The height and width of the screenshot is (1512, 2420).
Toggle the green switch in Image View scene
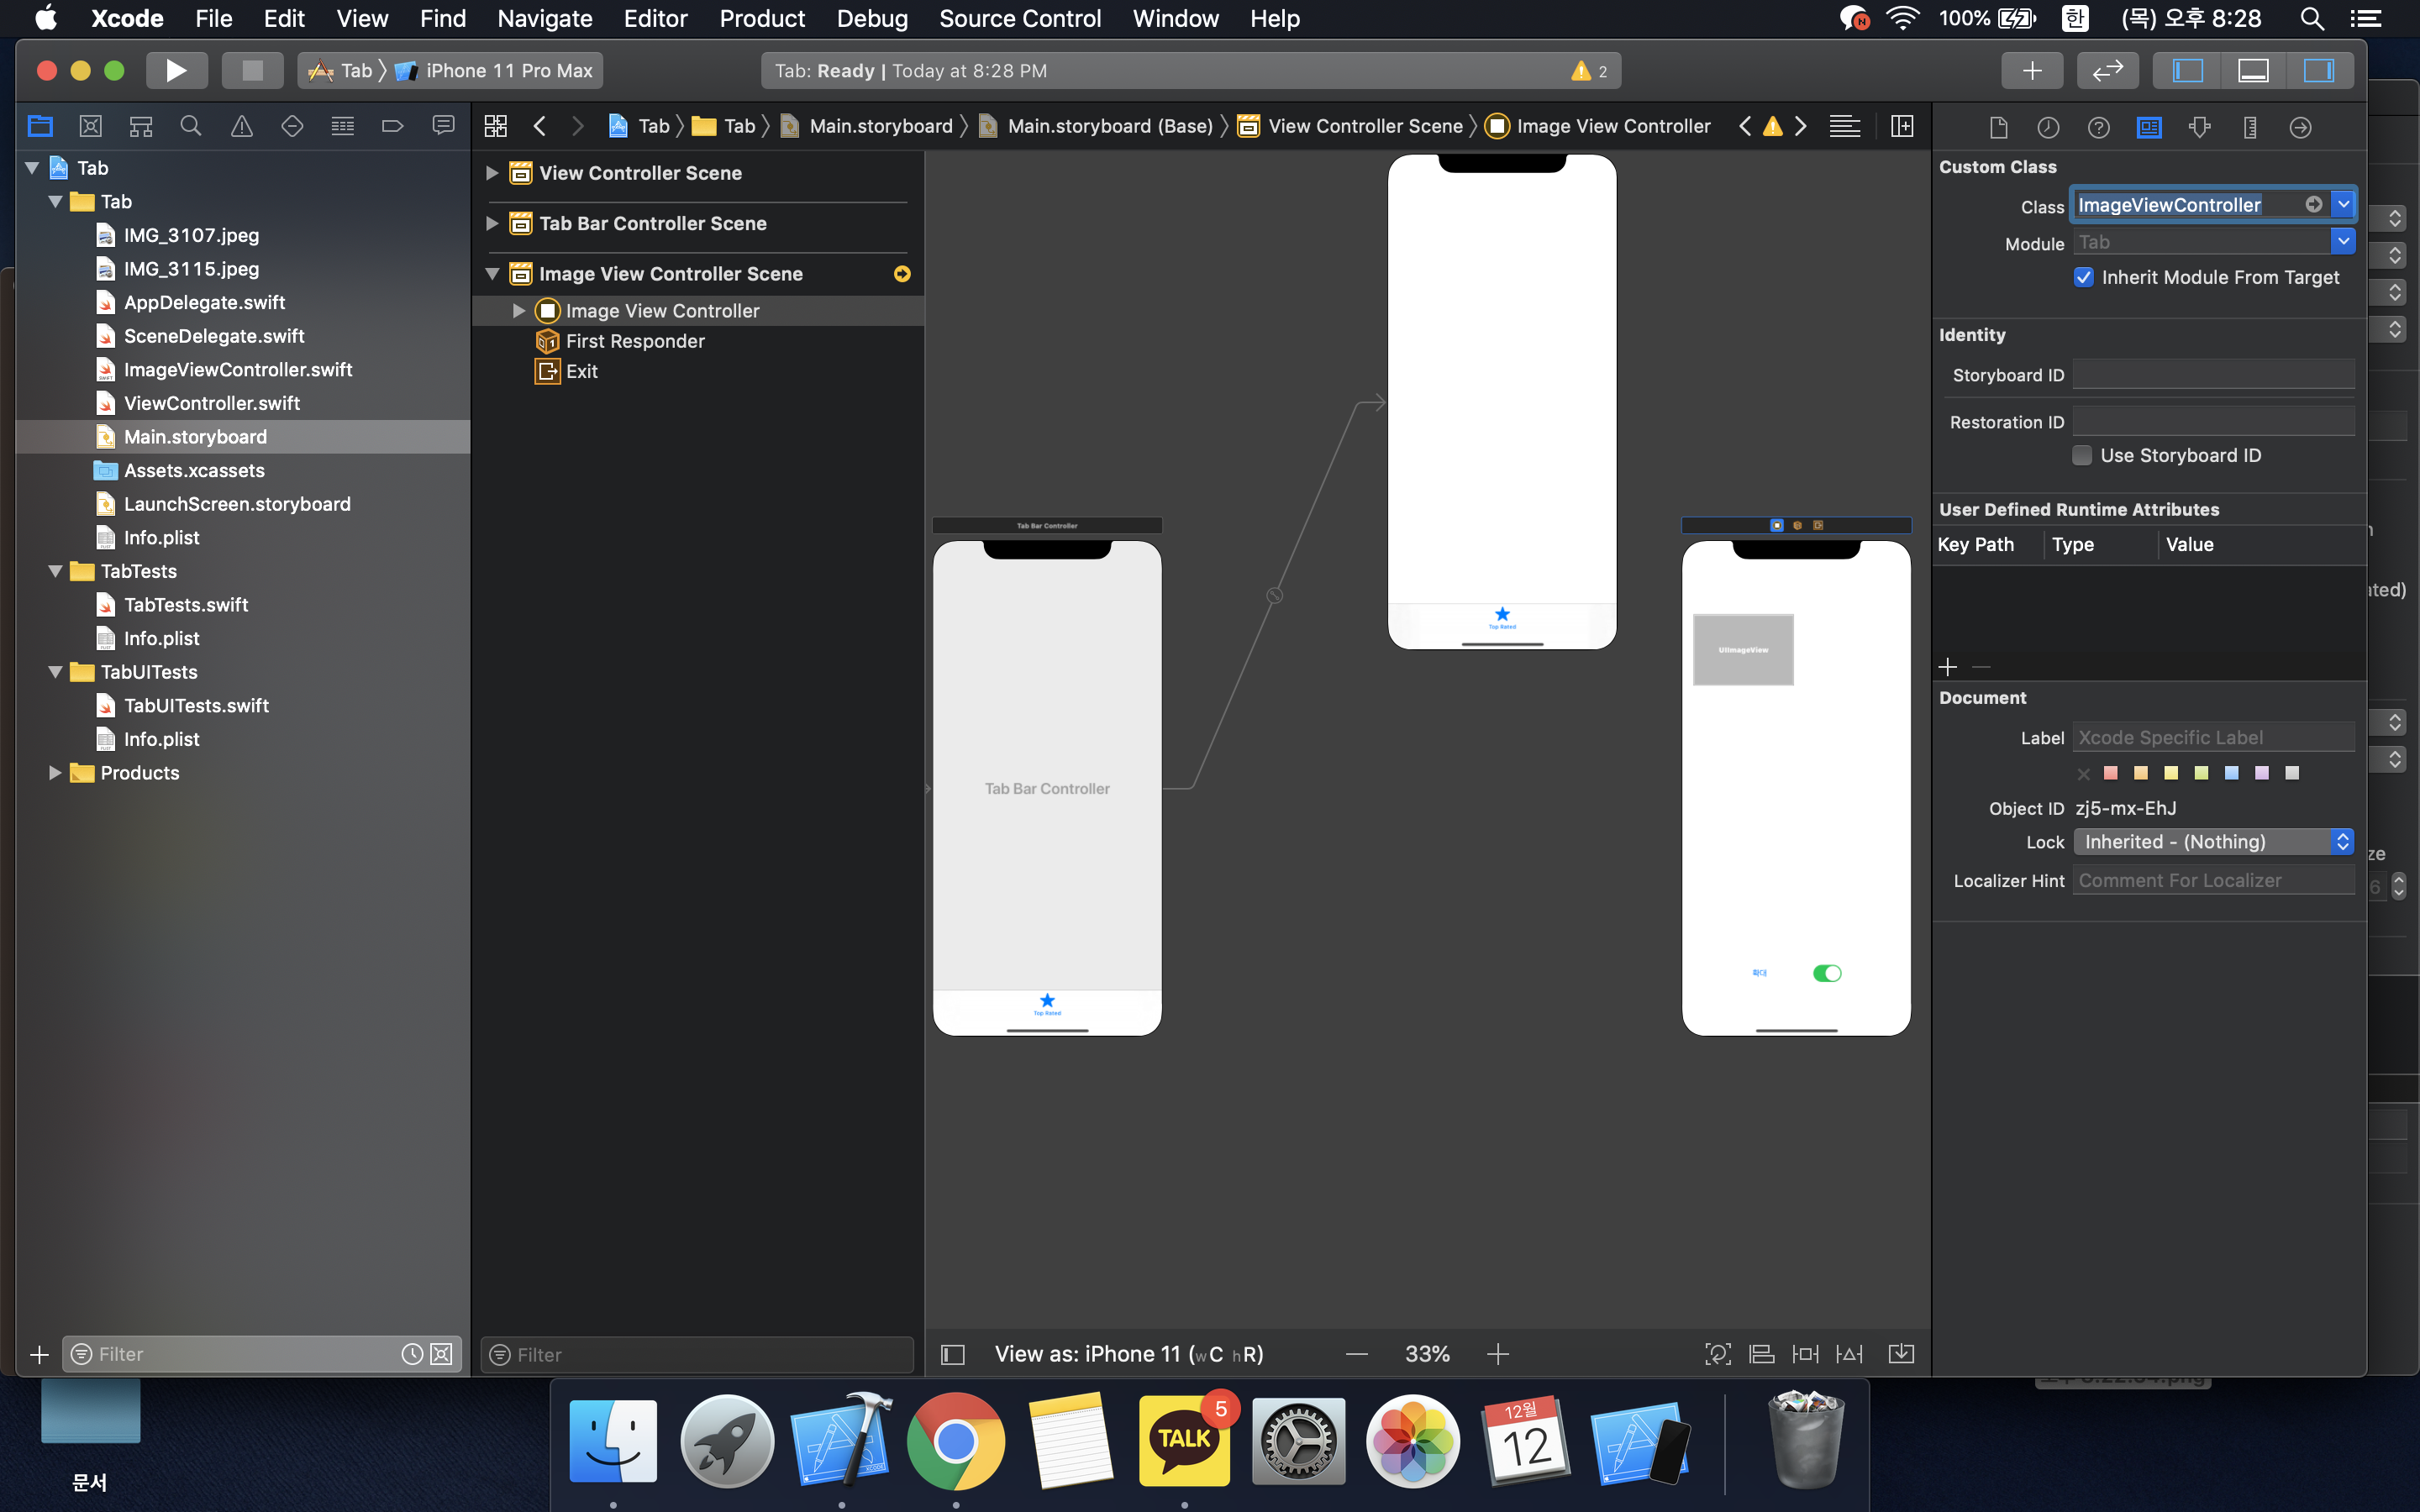point(1826,973)
